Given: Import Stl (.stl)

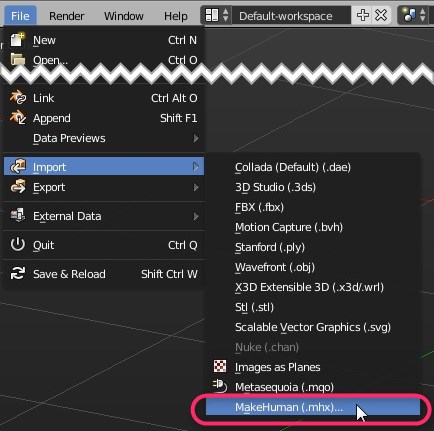Looking at the screenshot, I should point(313,307).
